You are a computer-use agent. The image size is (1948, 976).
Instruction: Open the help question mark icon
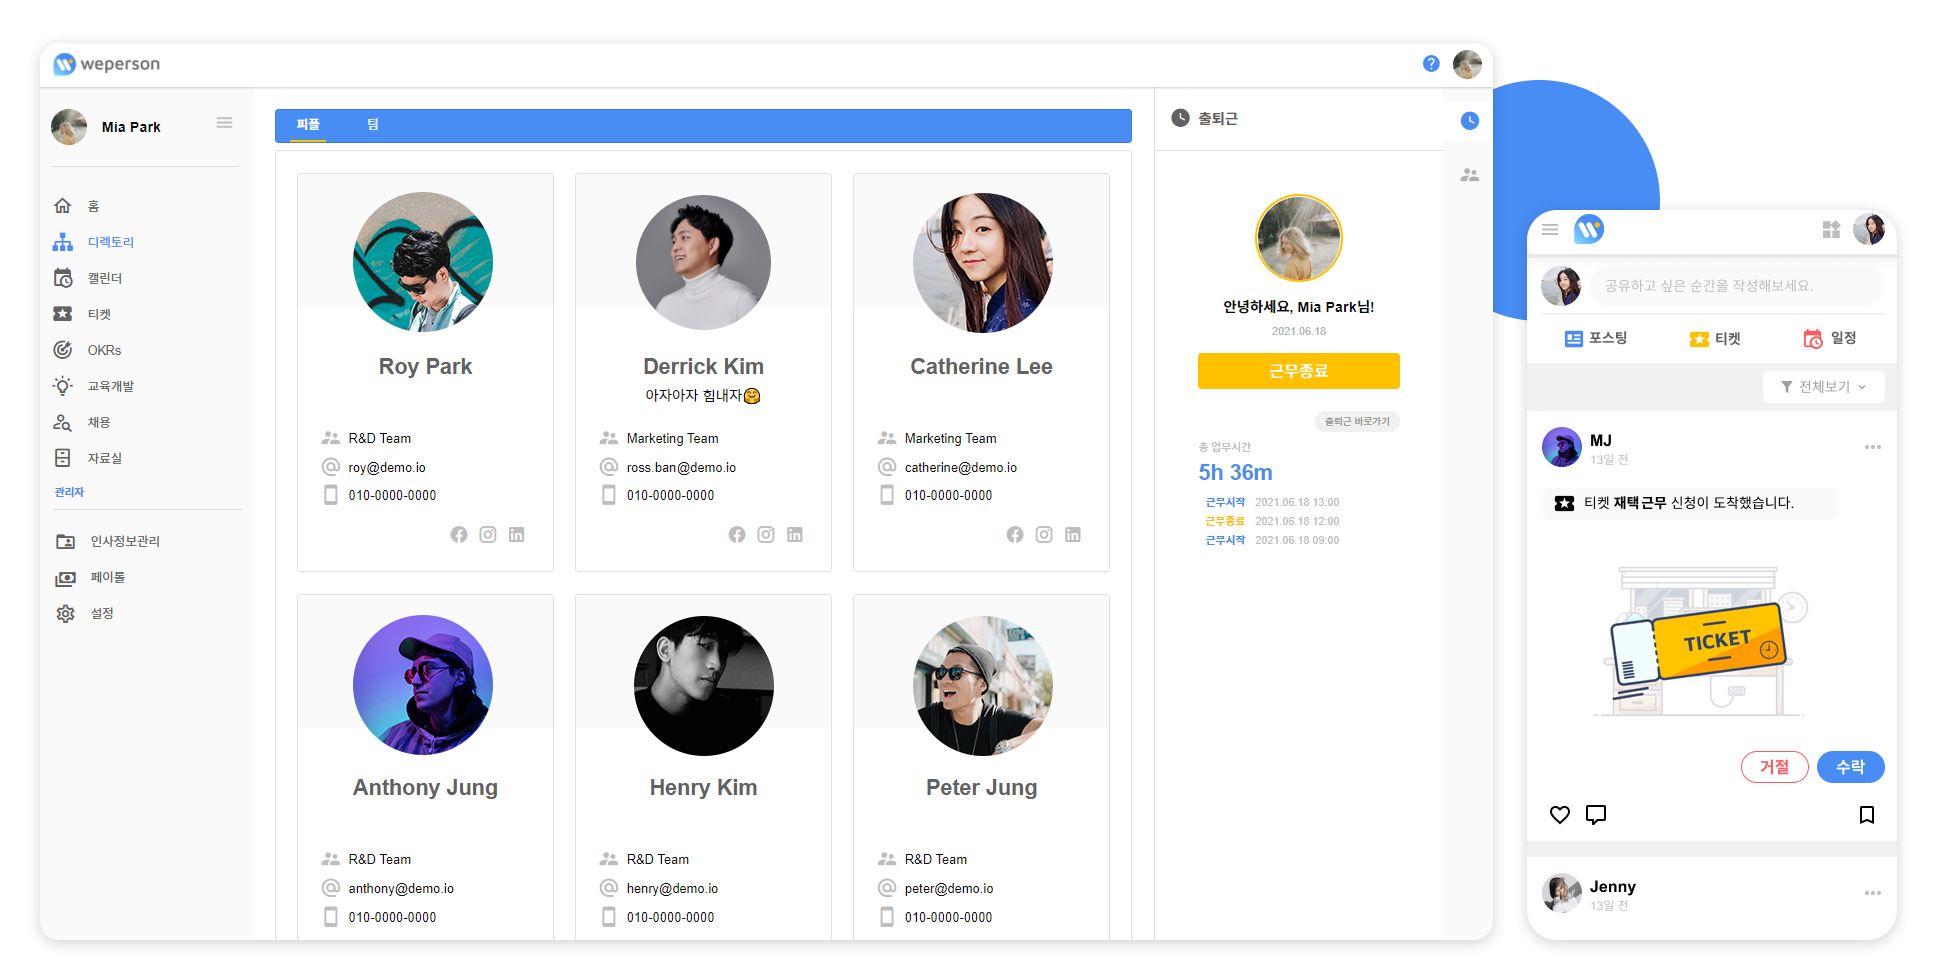pyautogui.click(x=1431, y=64)
